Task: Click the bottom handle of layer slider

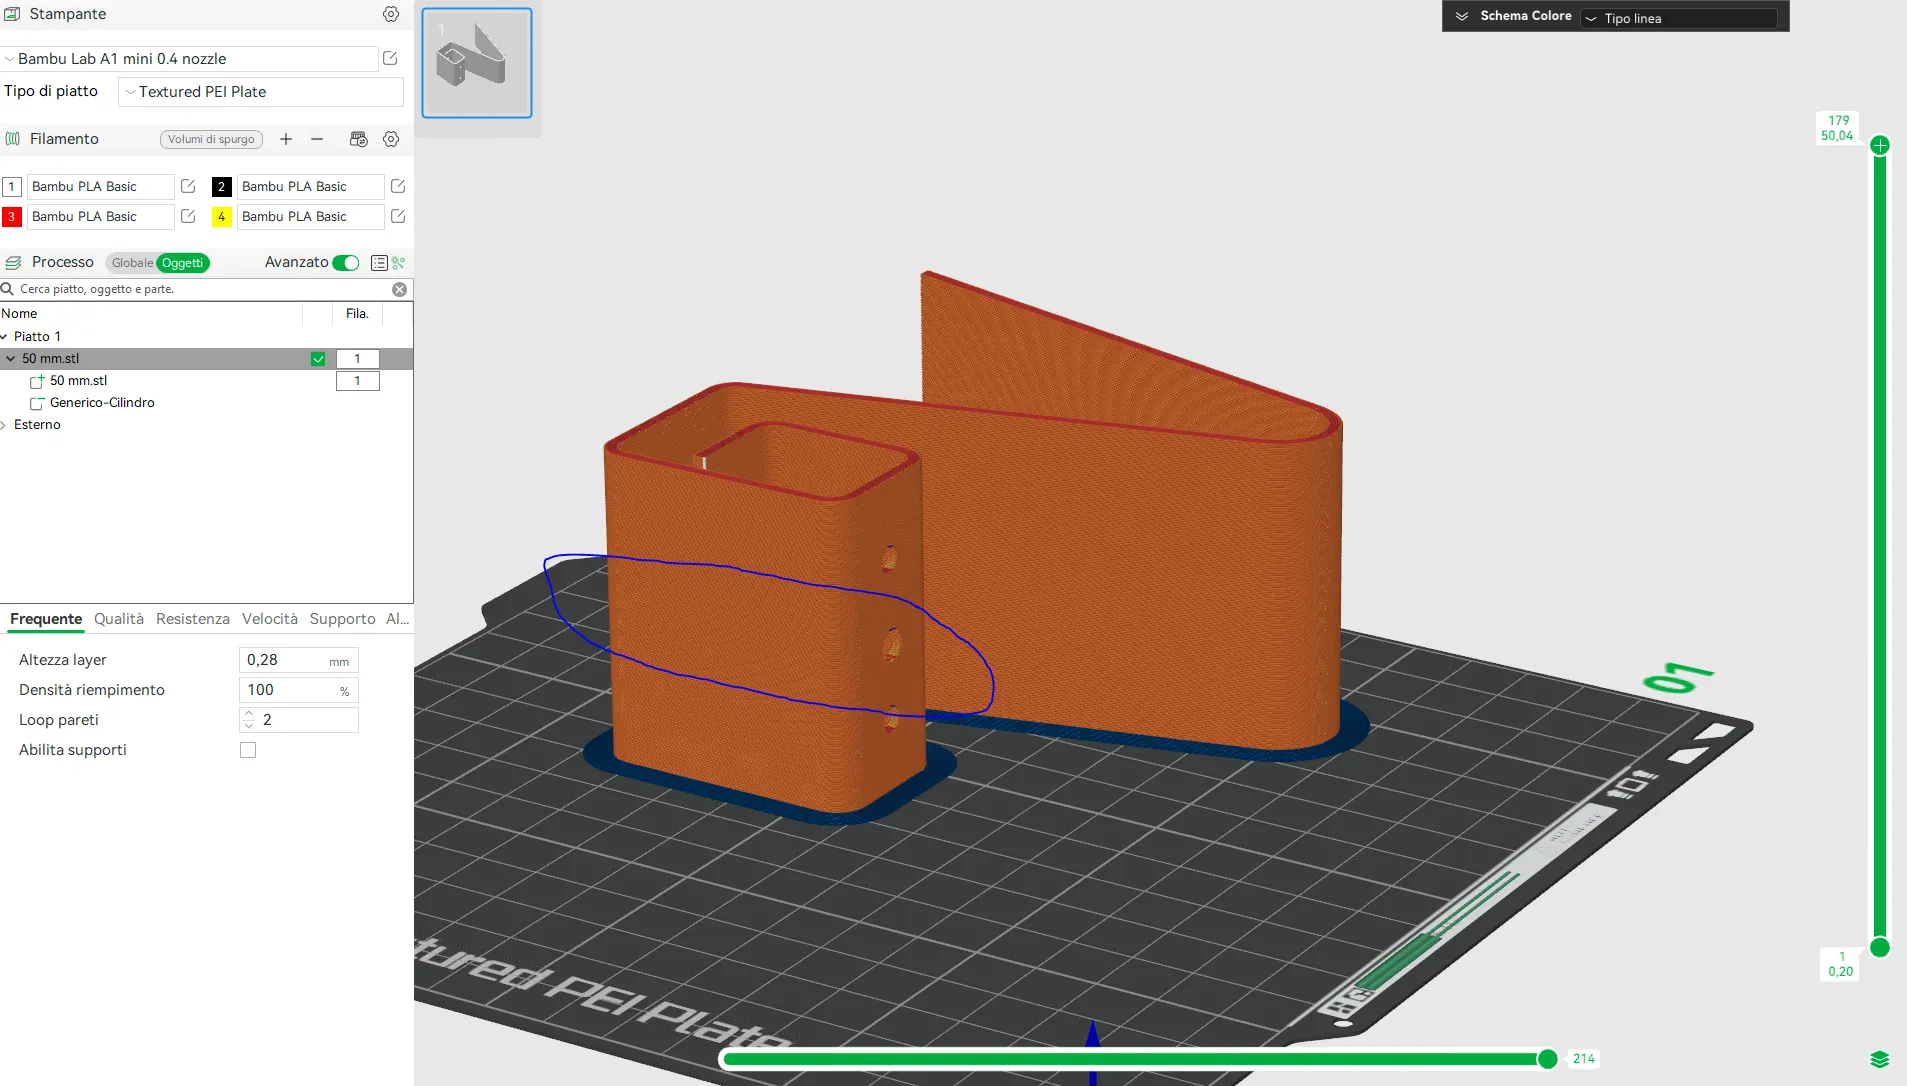Action: [x=1880, y=947]
